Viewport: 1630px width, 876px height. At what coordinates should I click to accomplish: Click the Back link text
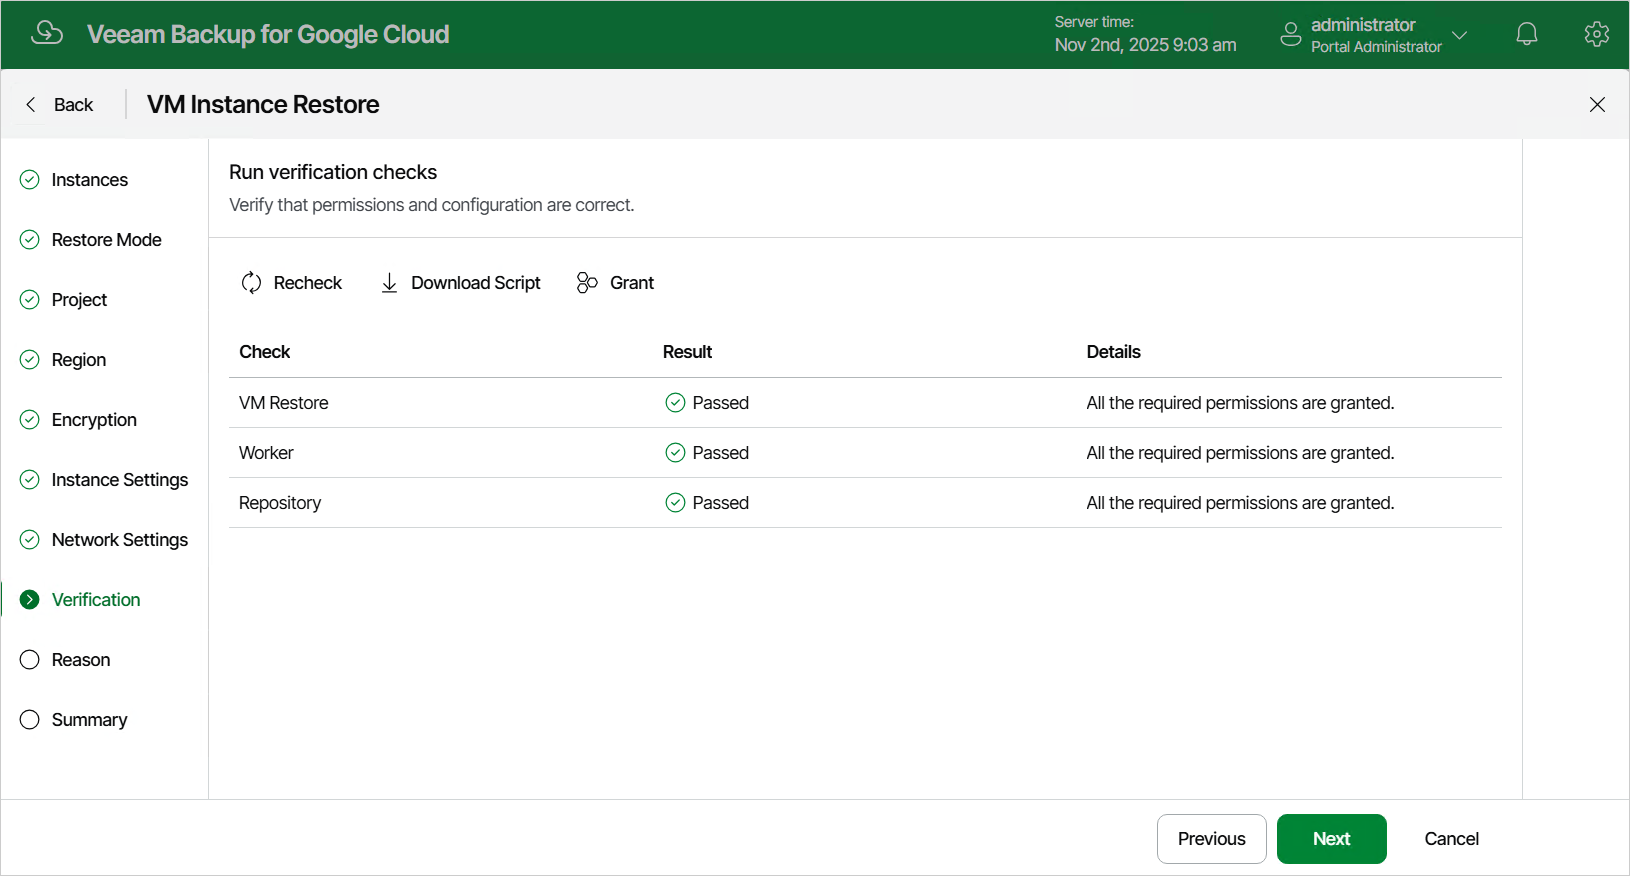coord(73,105)
